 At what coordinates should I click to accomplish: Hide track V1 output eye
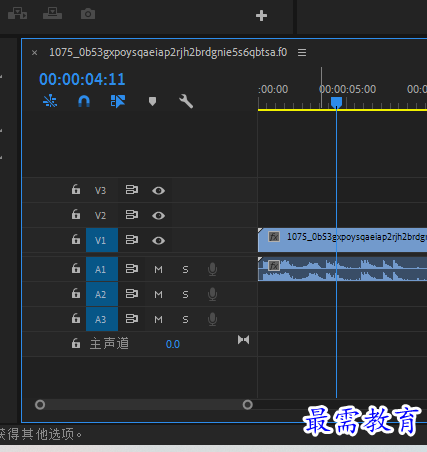pyautogui.click(x=158, y=240)
